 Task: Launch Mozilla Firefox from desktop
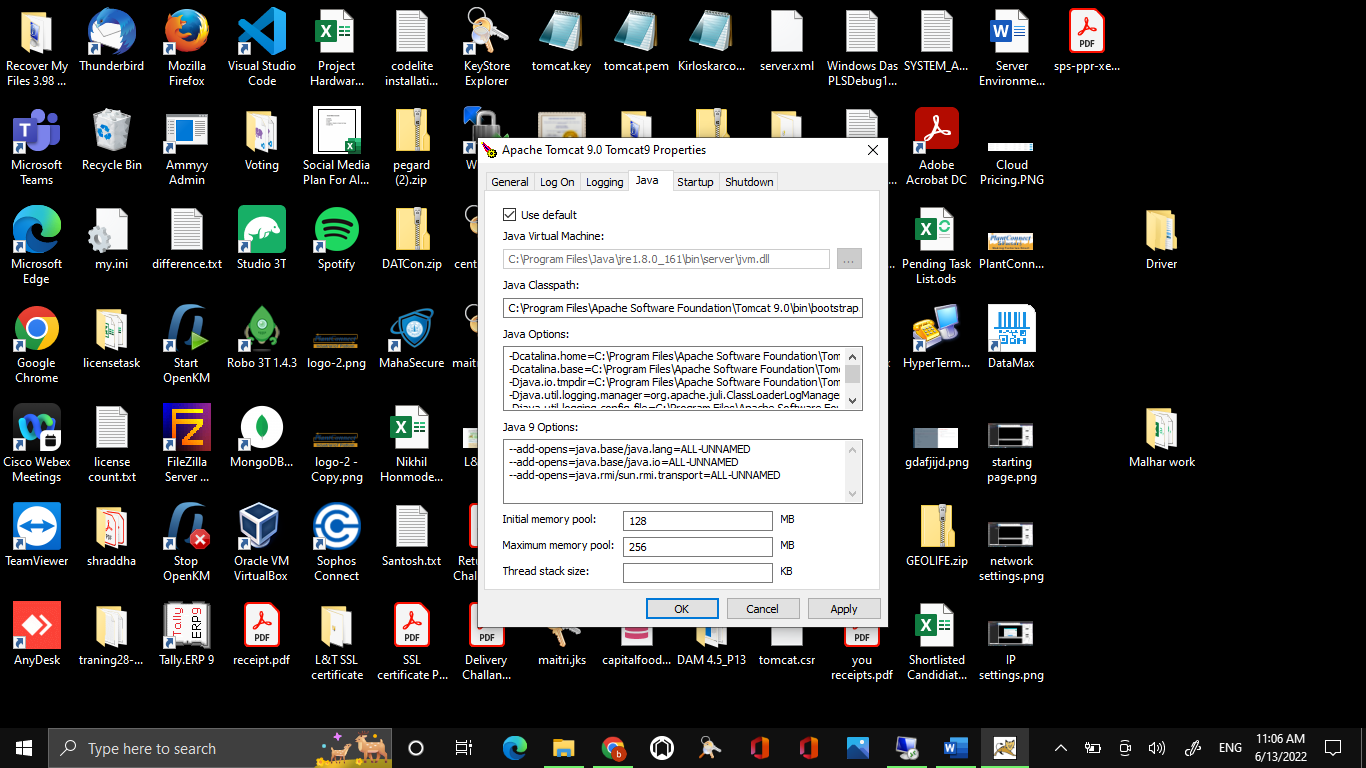186,46
